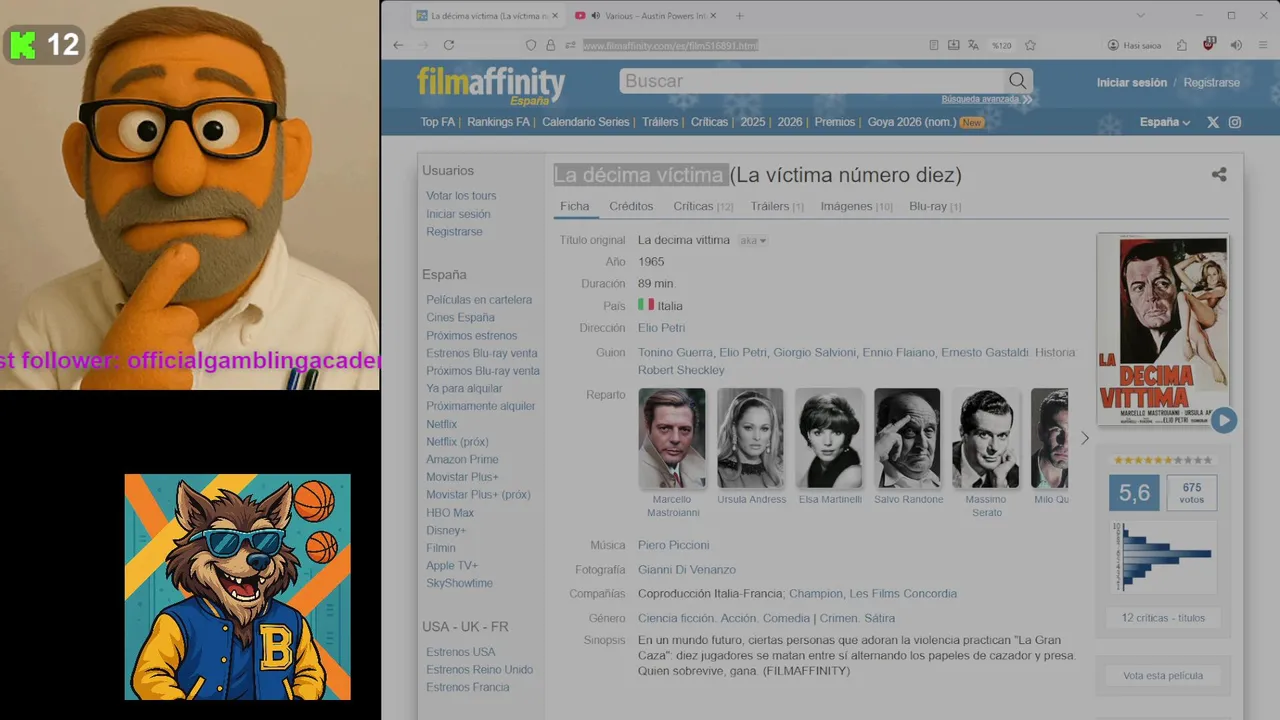This screenshot has height=720, width=1280.
Task: Click the star rating row under poster
Action: click(x=1163, y=461)
